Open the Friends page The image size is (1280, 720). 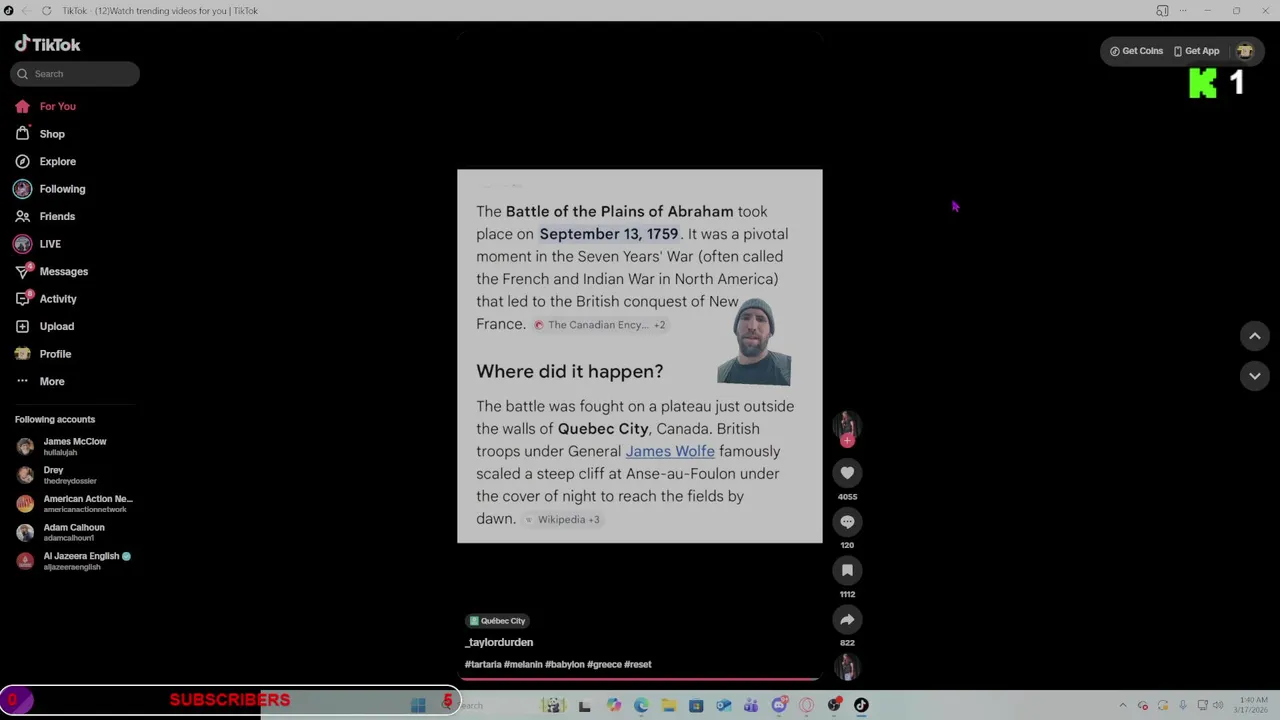[46, 216]
